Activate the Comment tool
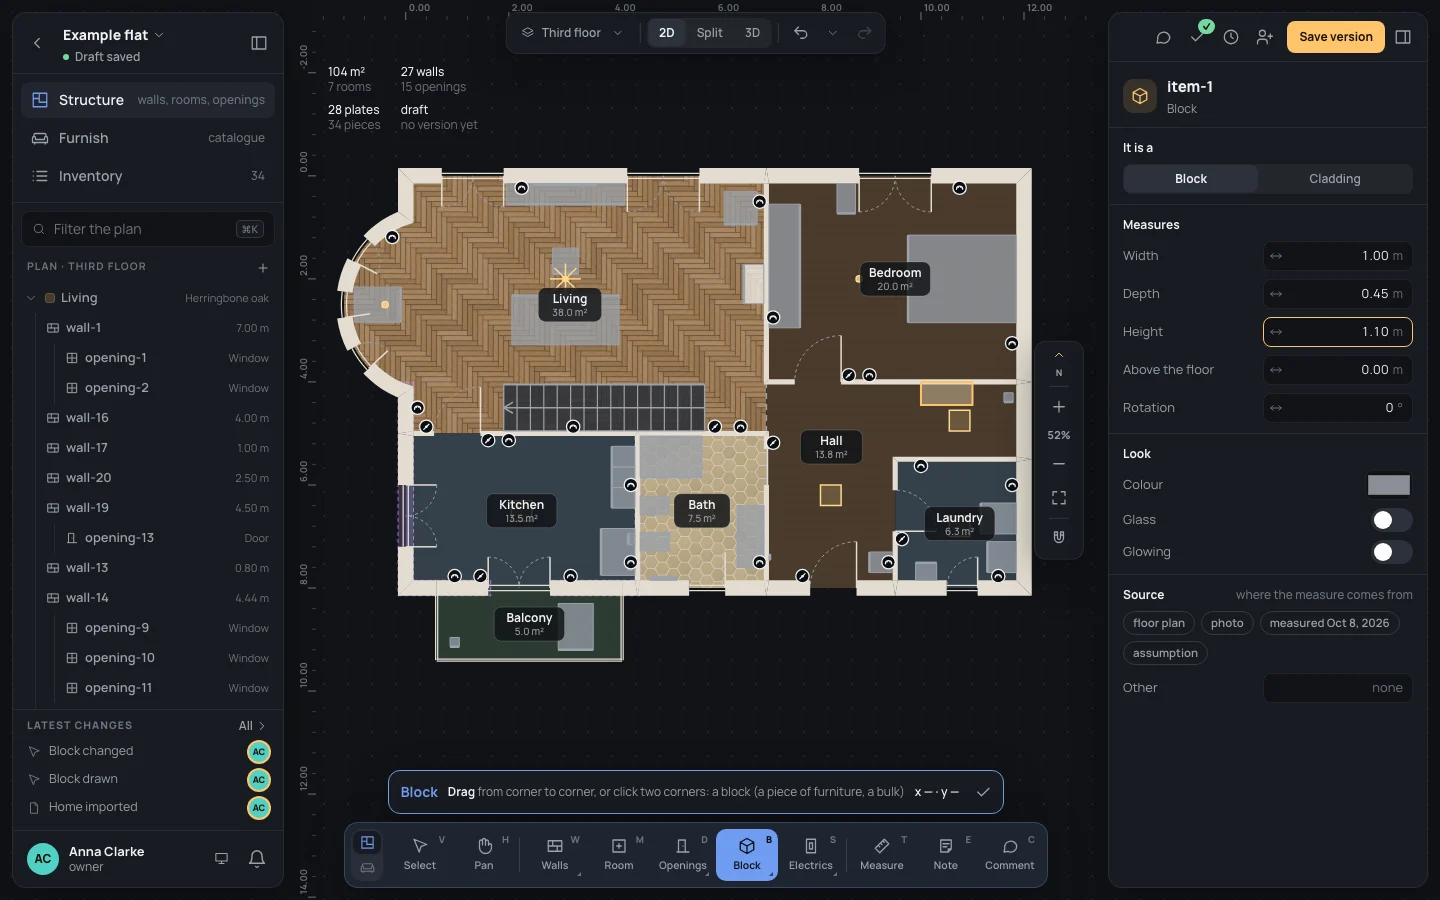 pos(1010,854)
